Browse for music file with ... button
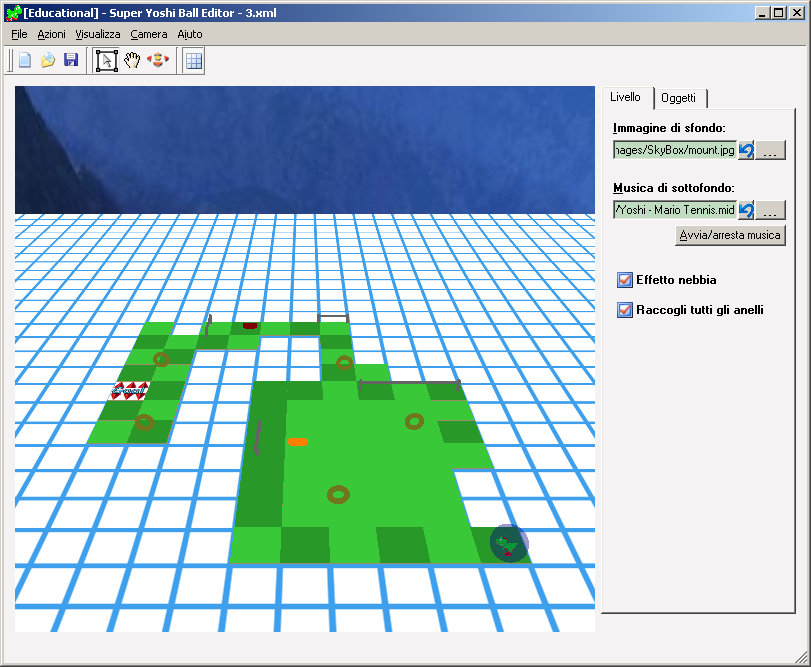The width and height of the screenshot is (811, 667). (770, 210)
